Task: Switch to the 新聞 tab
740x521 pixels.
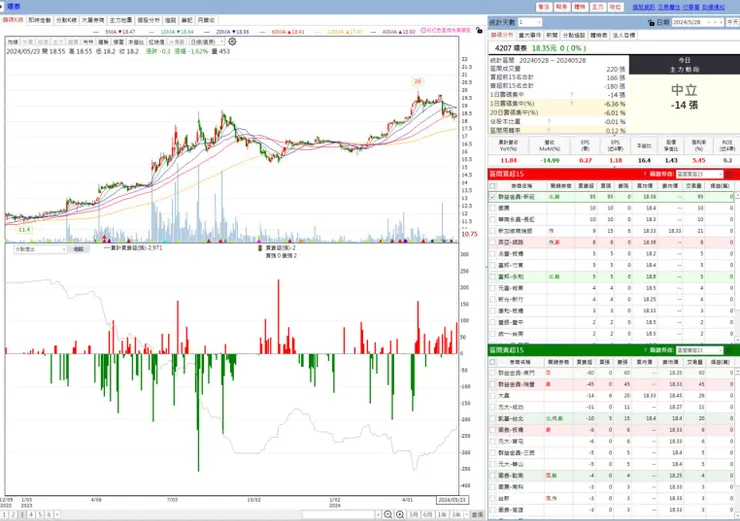Action: 552,35
